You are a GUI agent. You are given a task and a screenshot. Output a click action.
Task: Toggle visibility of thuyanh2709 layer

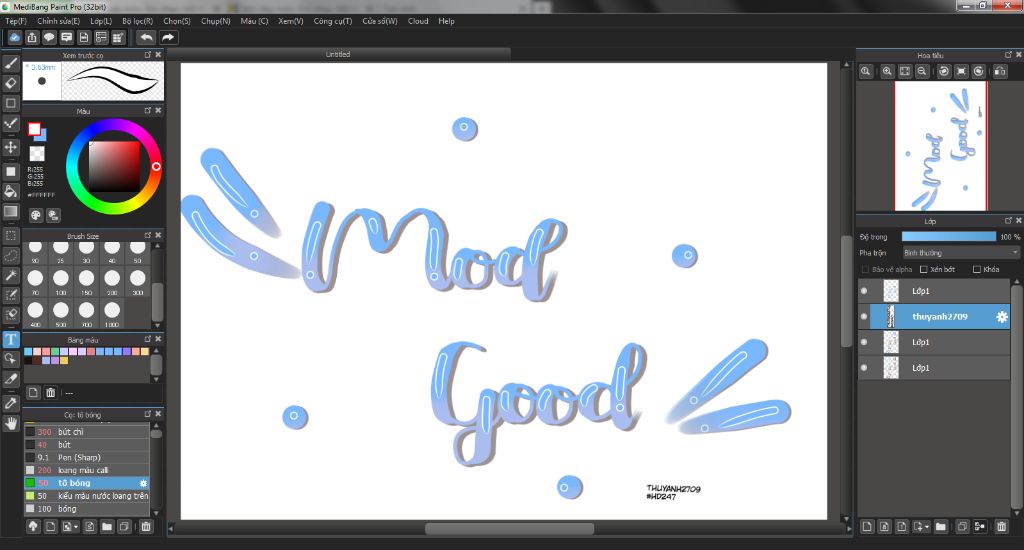coord(864,317)
